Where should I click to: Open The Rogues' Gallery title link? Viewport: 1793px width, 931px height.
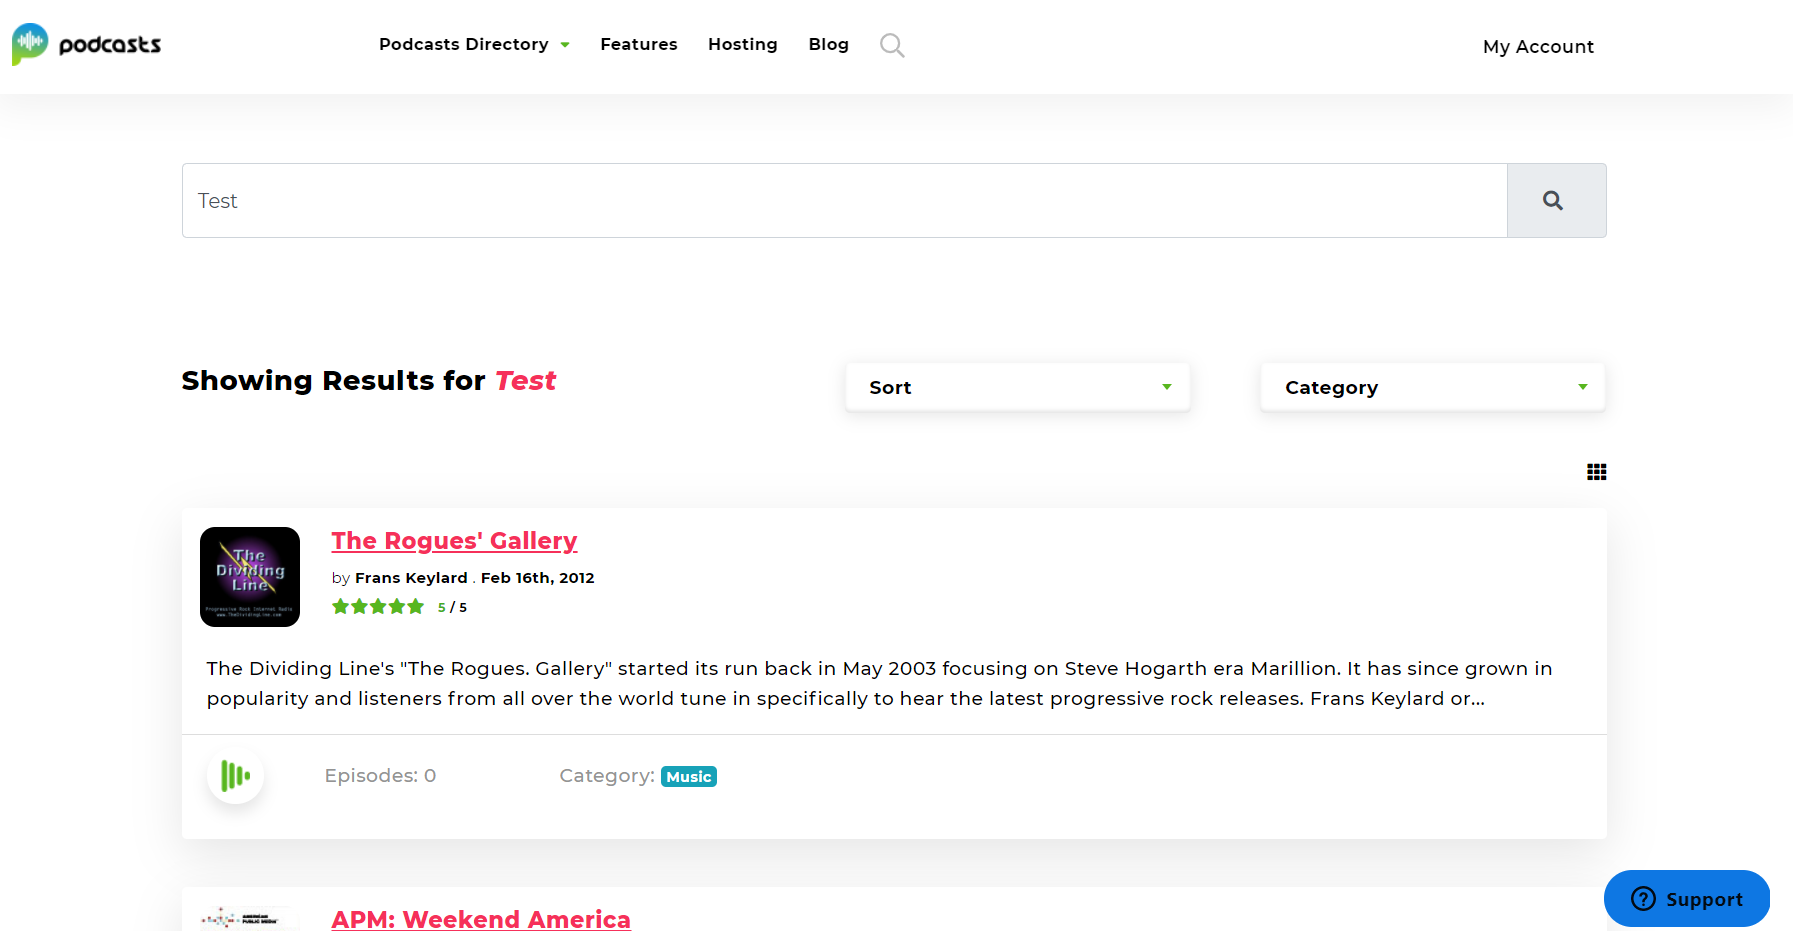[x=454, y=541]
